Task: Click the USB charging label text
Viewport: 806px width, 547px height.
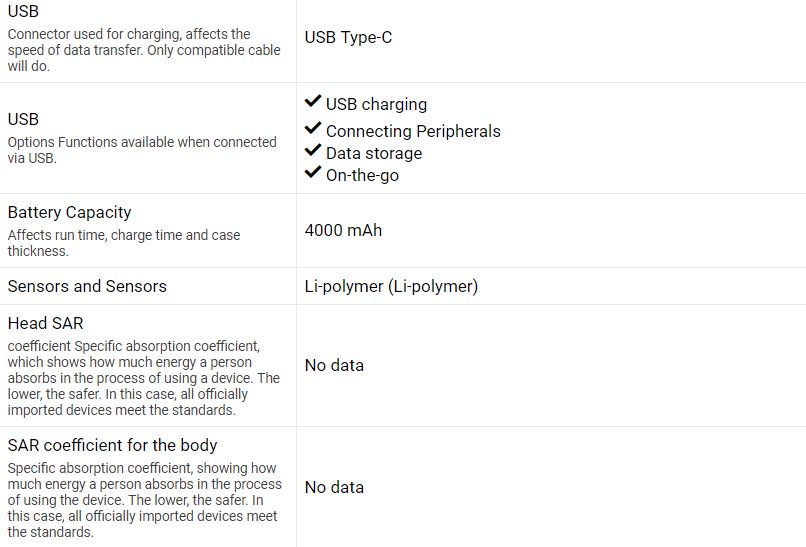Action: tap(376, 104)
